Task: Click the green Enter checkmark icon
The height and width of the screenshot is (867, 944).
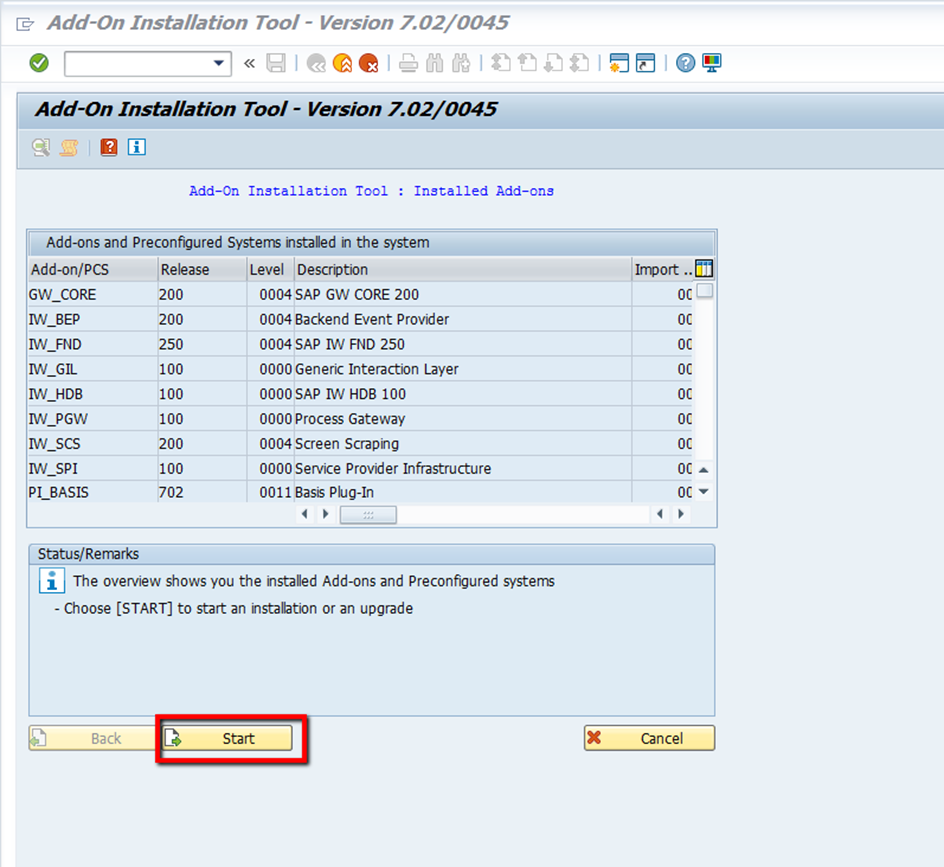Action: (39, 63)
